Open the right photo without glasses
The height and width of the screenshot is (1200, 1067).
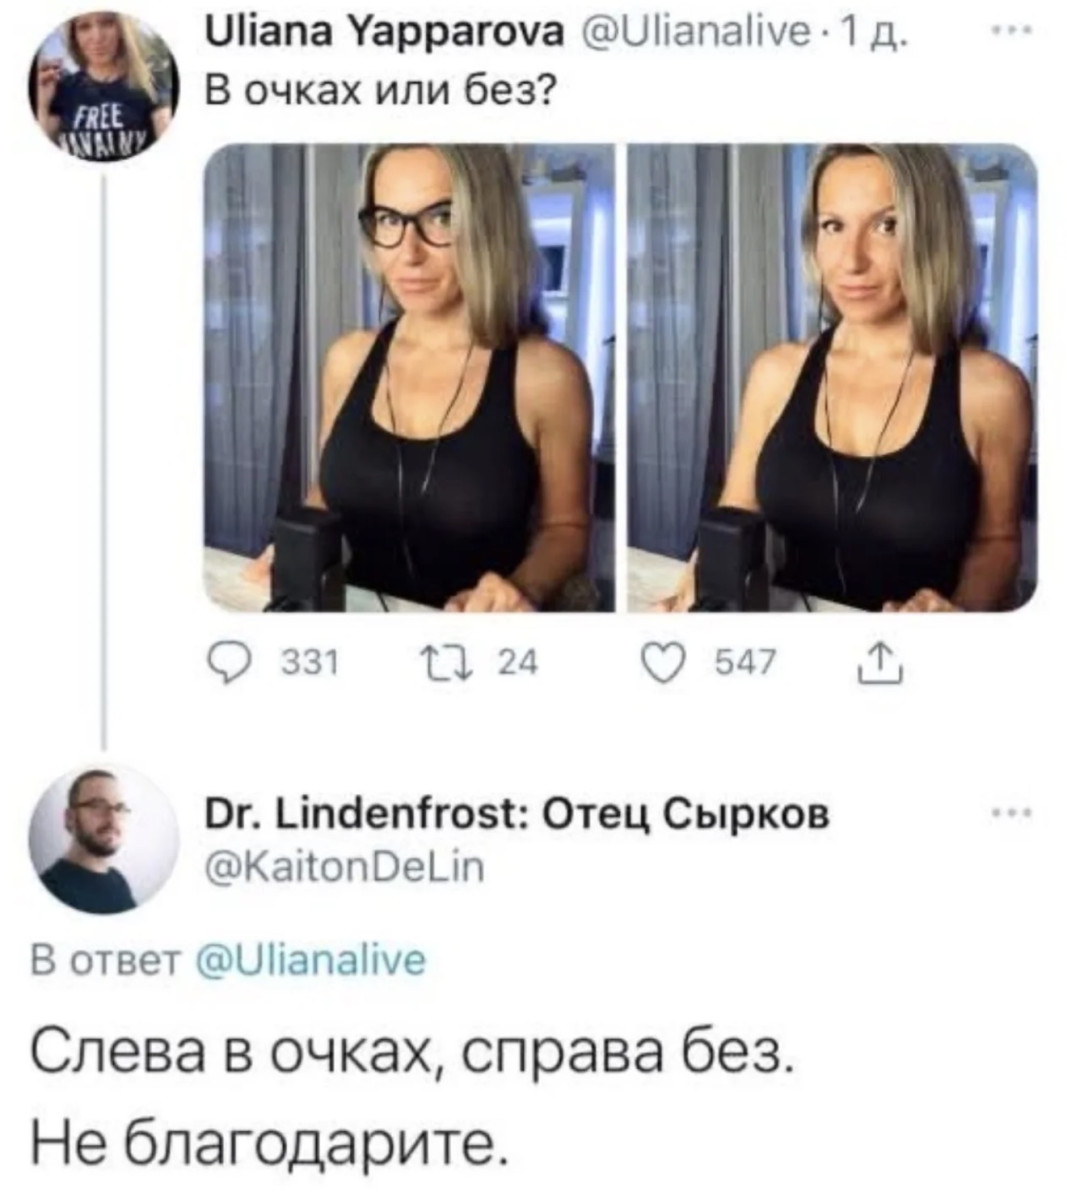pyautogui.click(x=832, y=377)
